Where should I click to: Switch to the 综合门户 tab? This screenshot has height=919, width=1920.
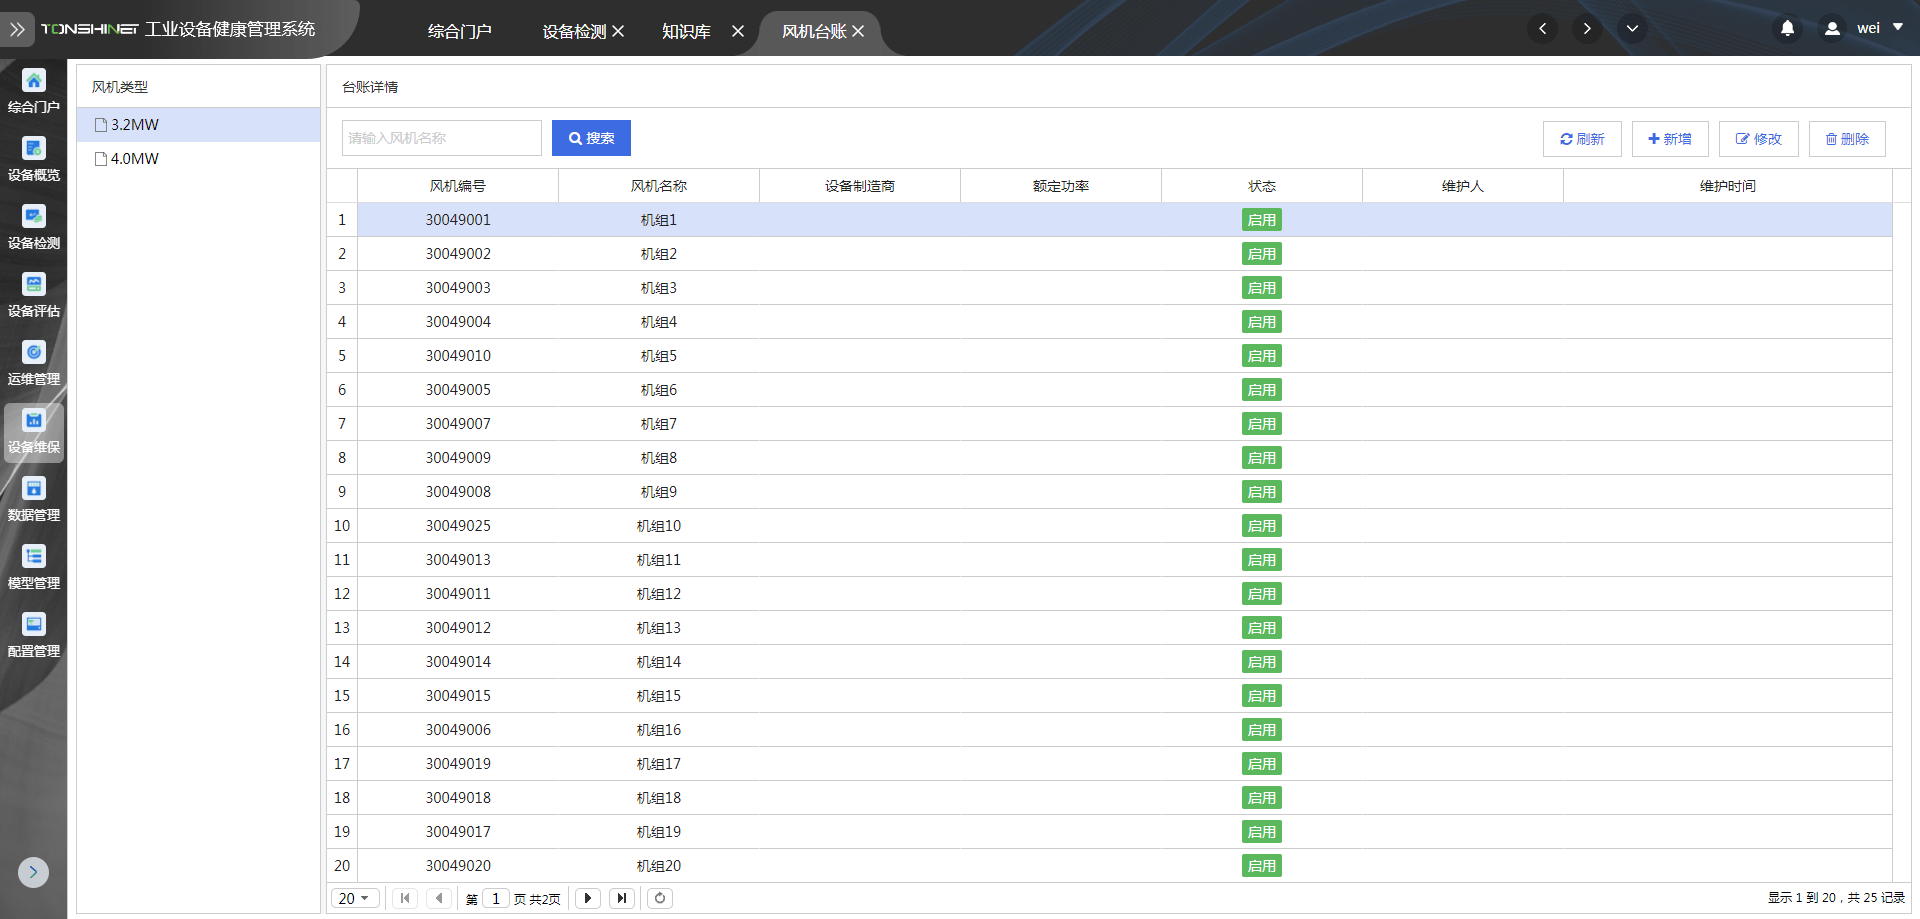tap(459, 32)
